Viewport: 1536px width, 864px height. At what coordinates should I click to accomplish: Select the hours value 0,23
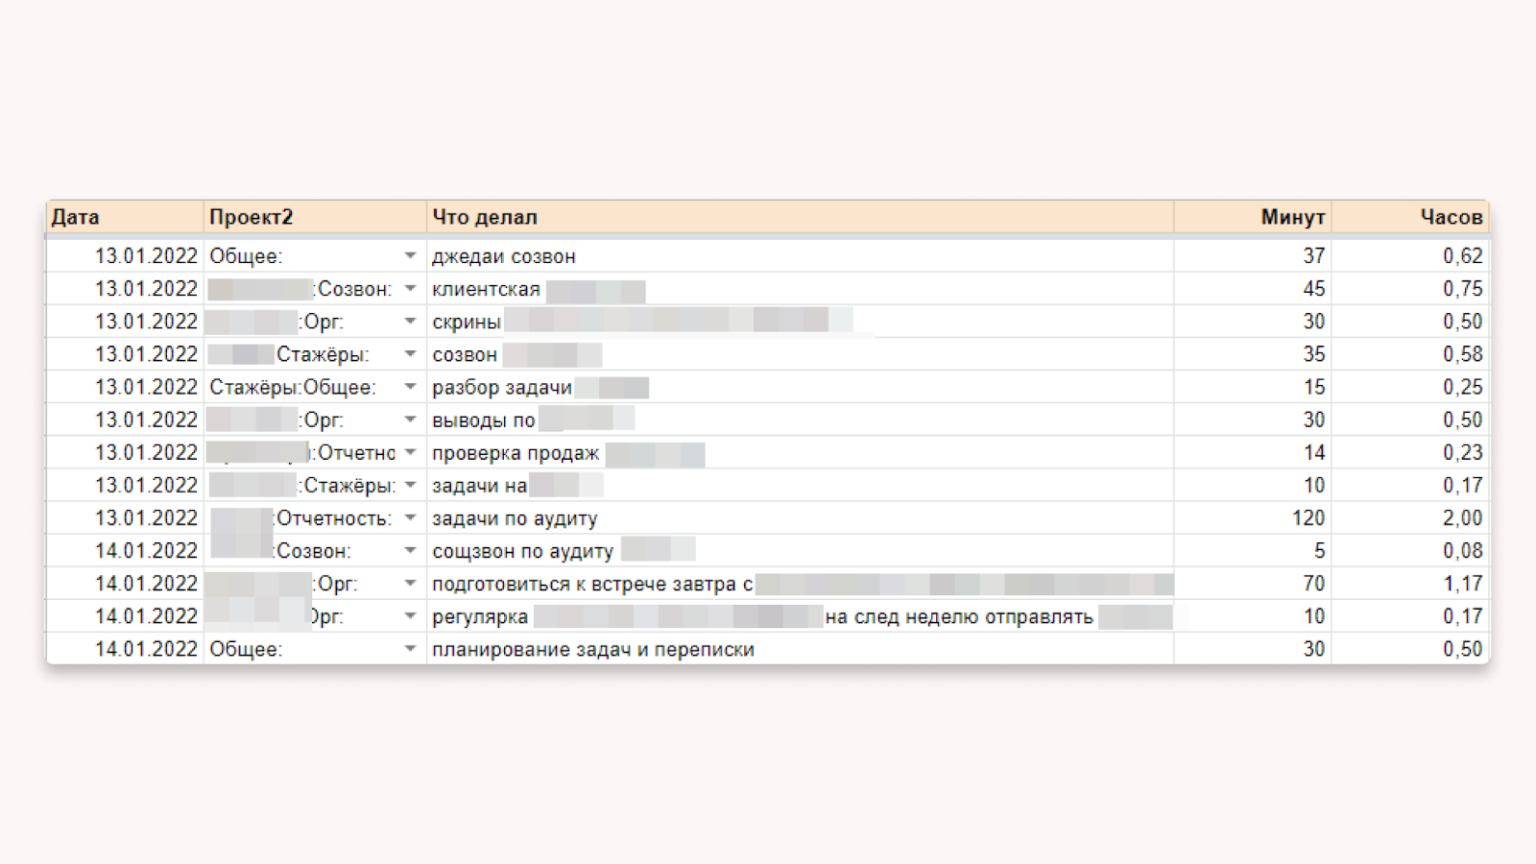[x=1463, y=453]
